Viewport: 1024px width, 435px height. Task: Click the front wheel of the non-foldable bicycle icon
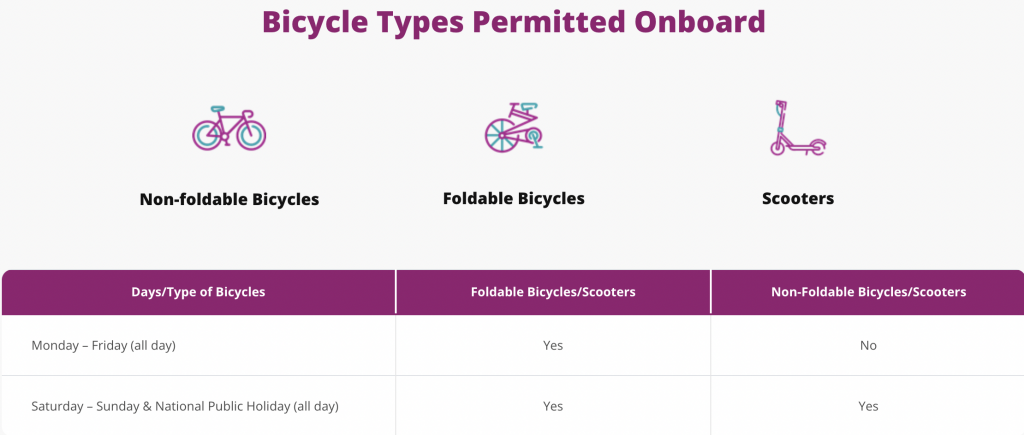point(251,135)
